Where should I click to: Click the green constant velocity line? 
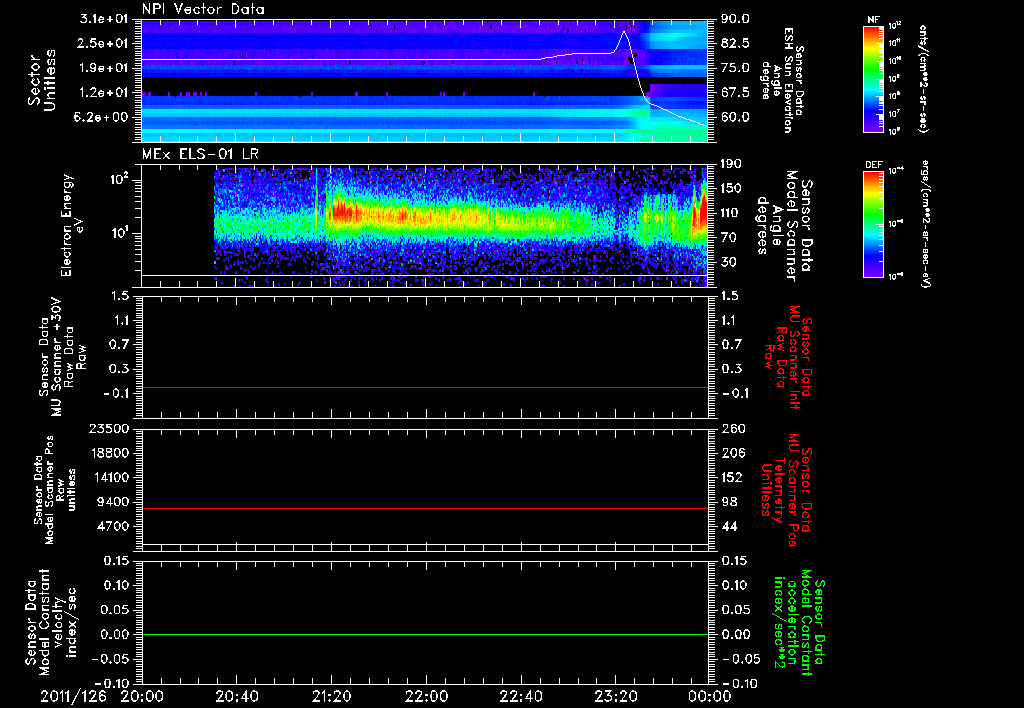425,634
